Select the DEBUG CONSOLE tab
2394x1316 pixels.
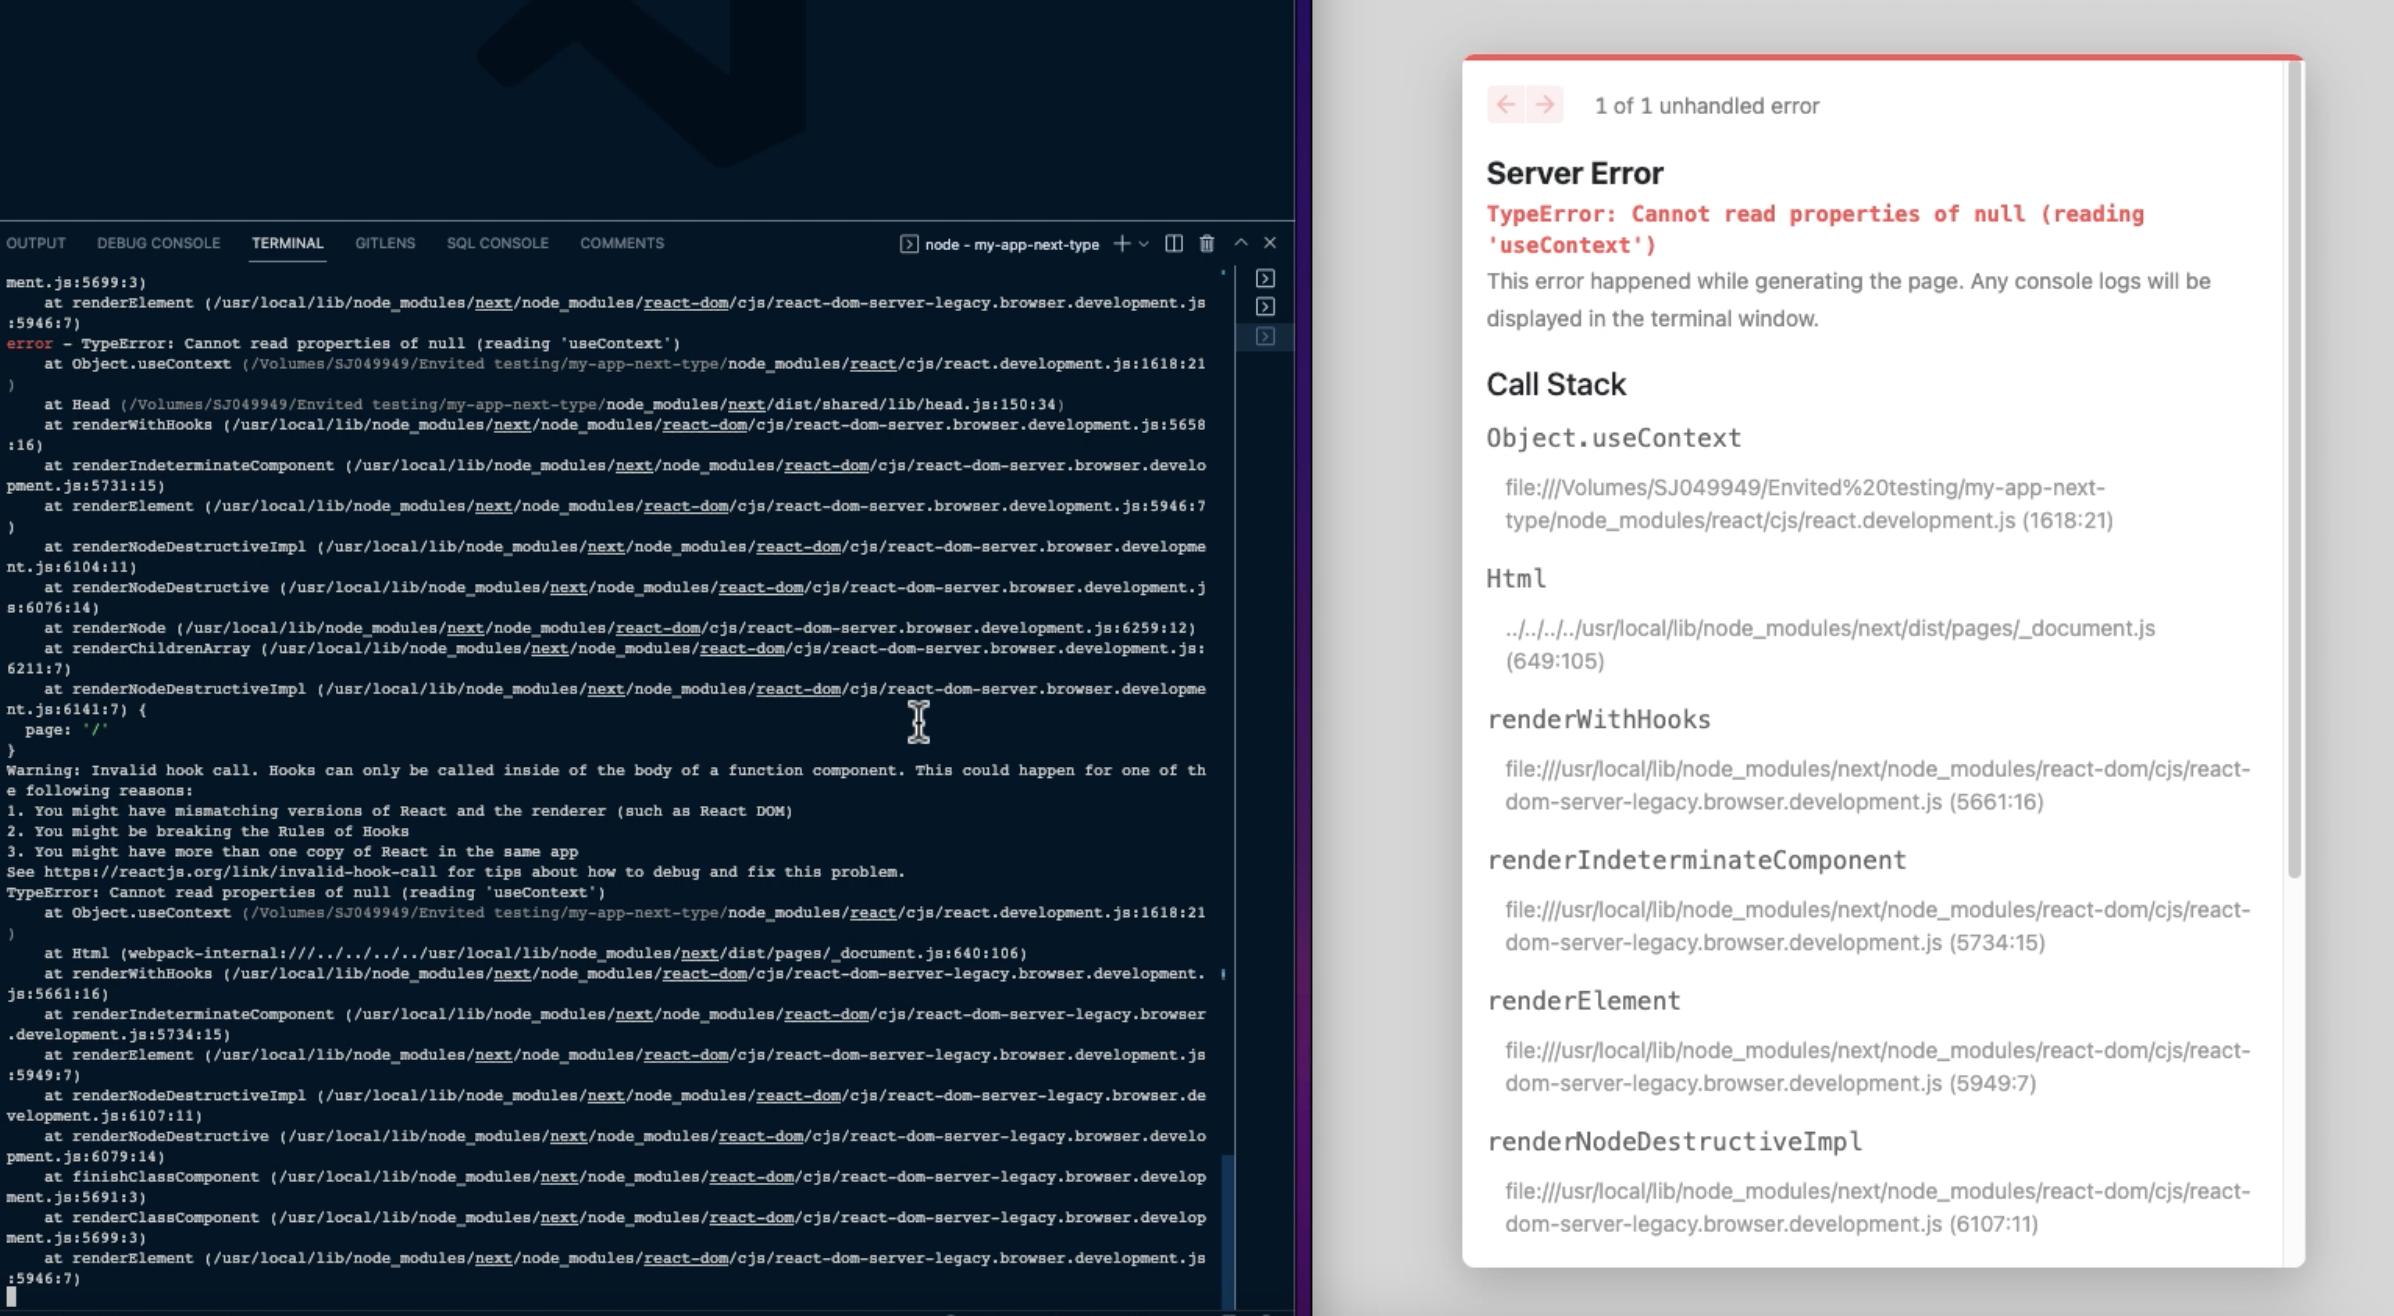point(155,243)
